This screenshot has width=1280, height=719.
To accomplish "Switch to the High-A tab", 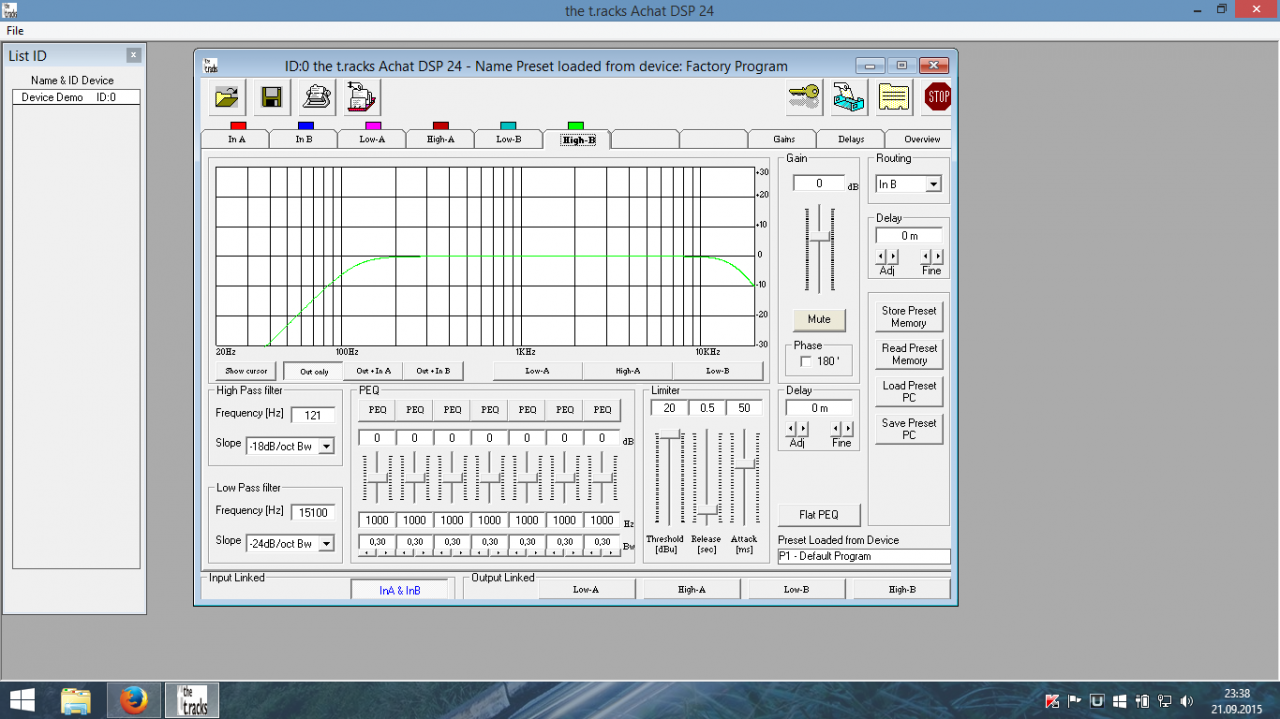I will coord(440,139).
